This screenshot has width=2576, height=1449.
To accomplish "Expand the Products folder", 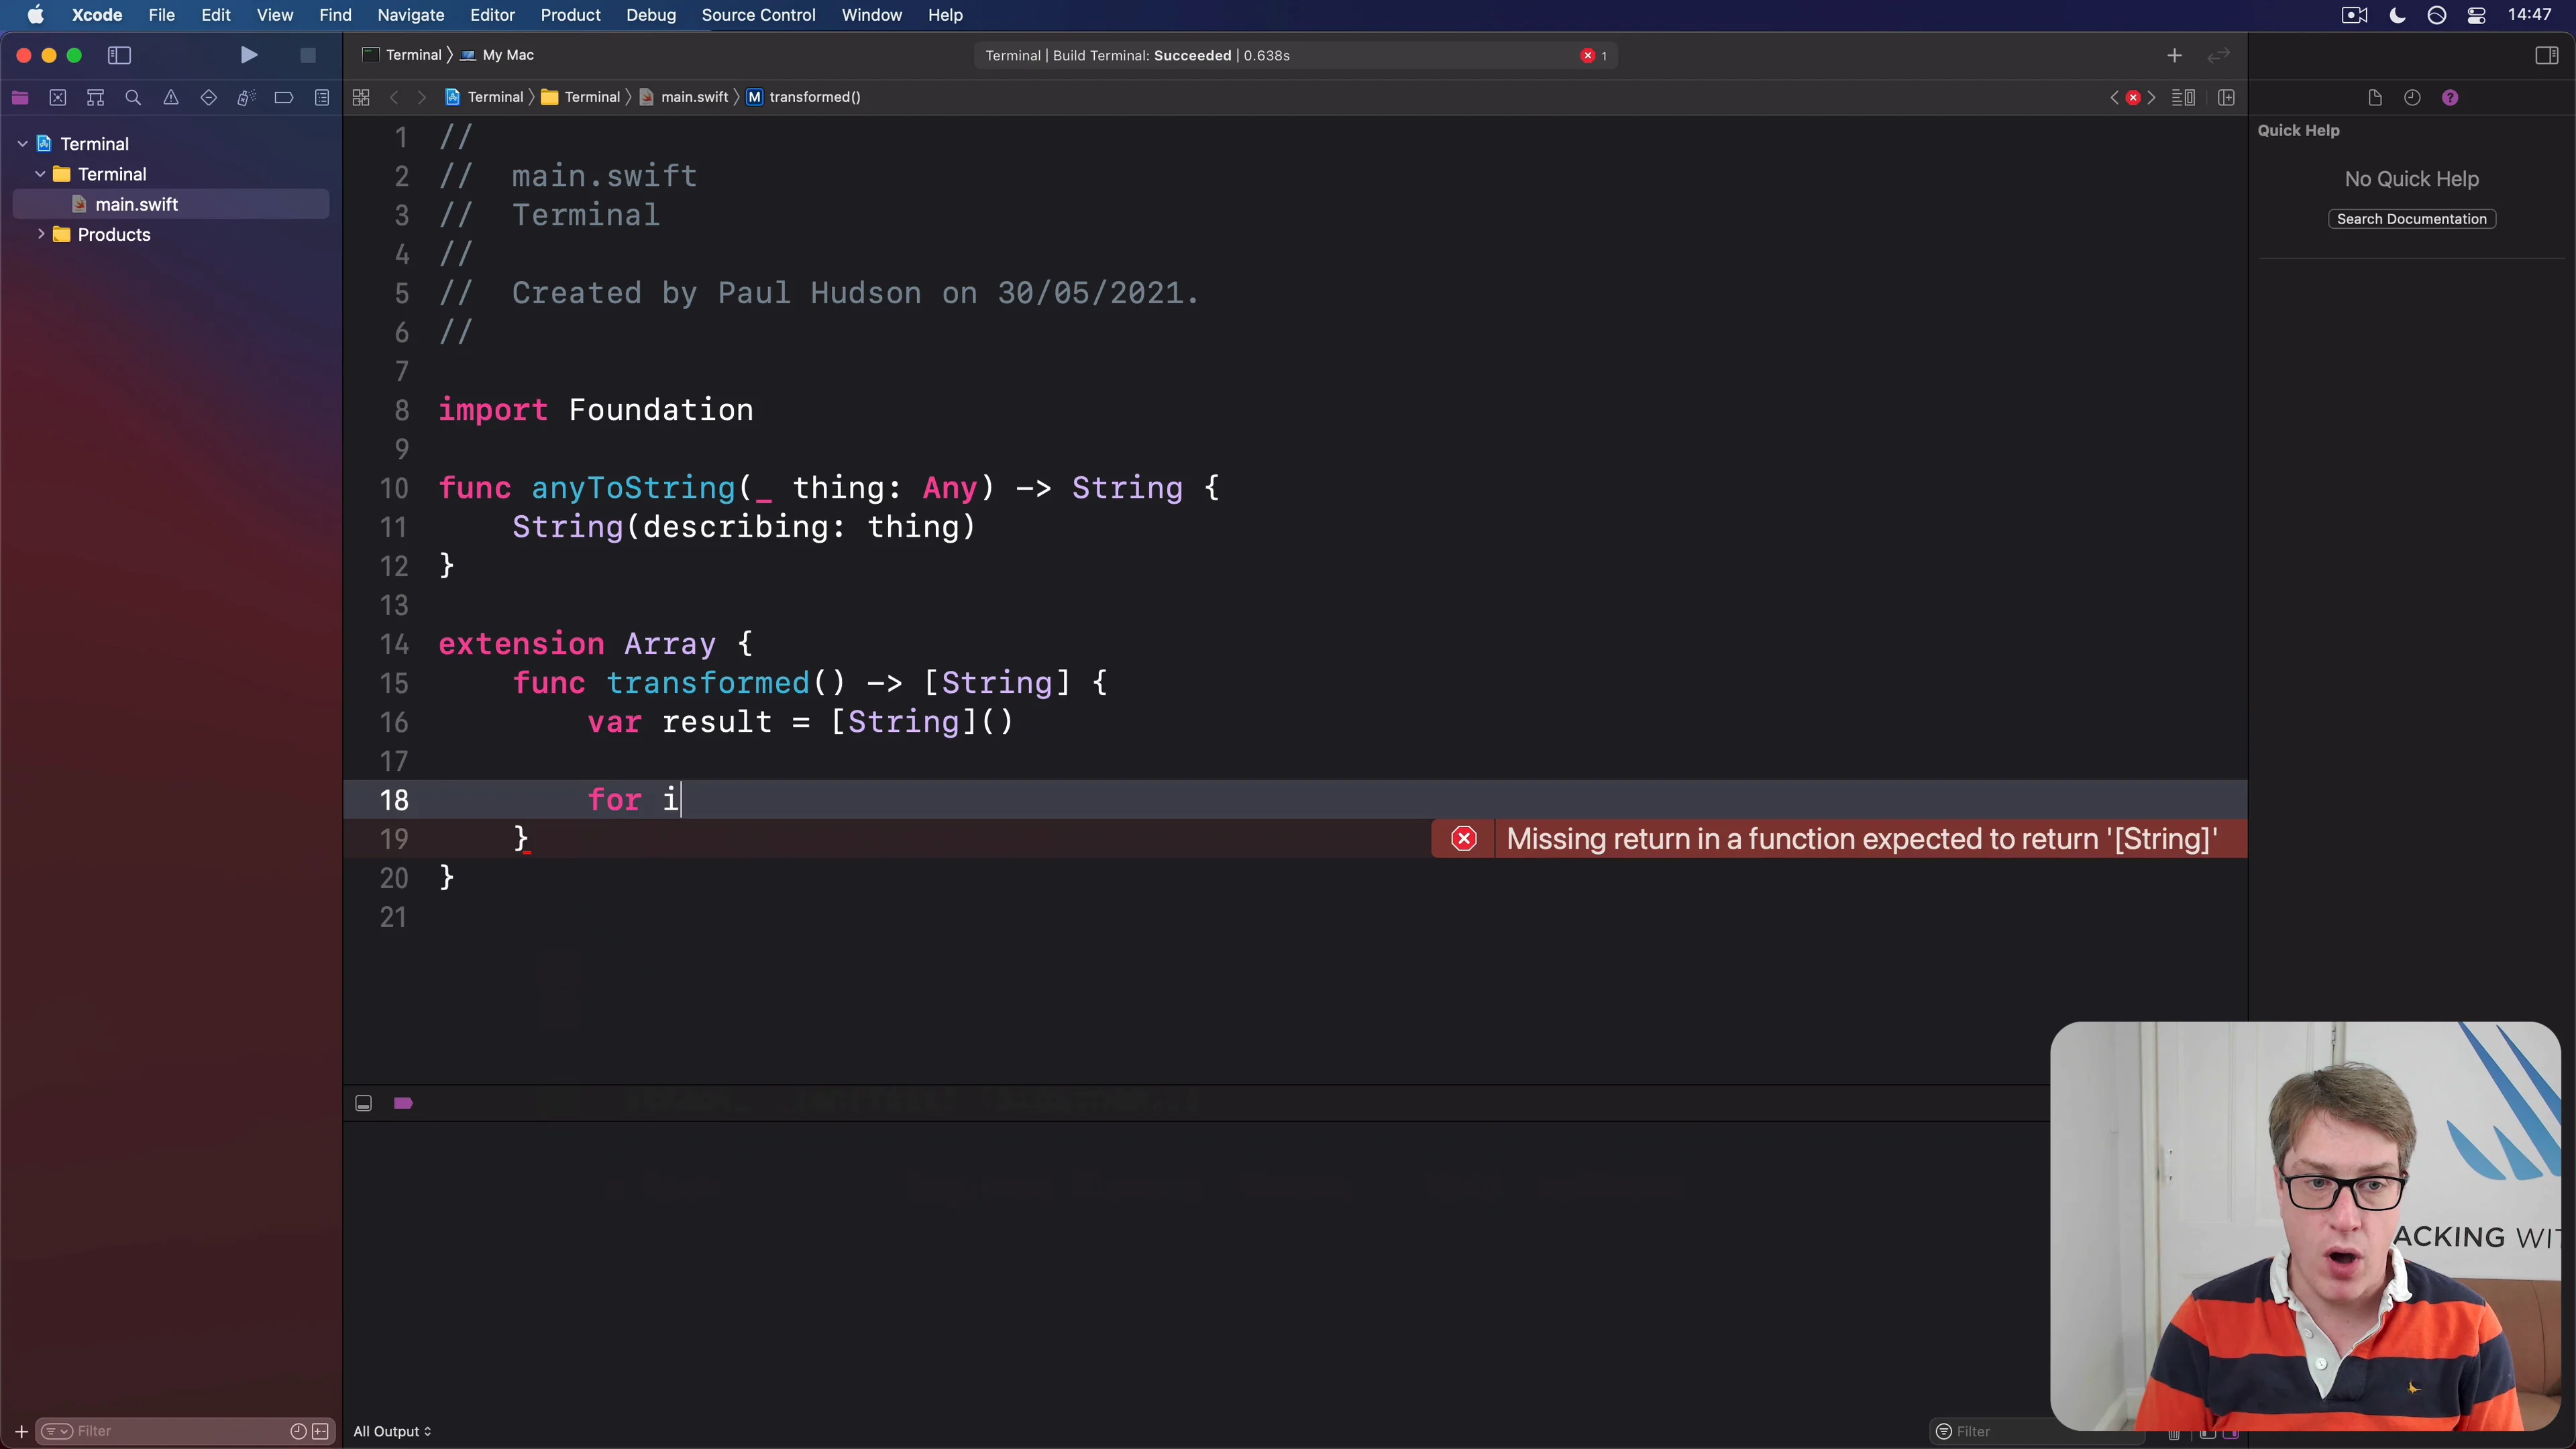I will (41, 234).
